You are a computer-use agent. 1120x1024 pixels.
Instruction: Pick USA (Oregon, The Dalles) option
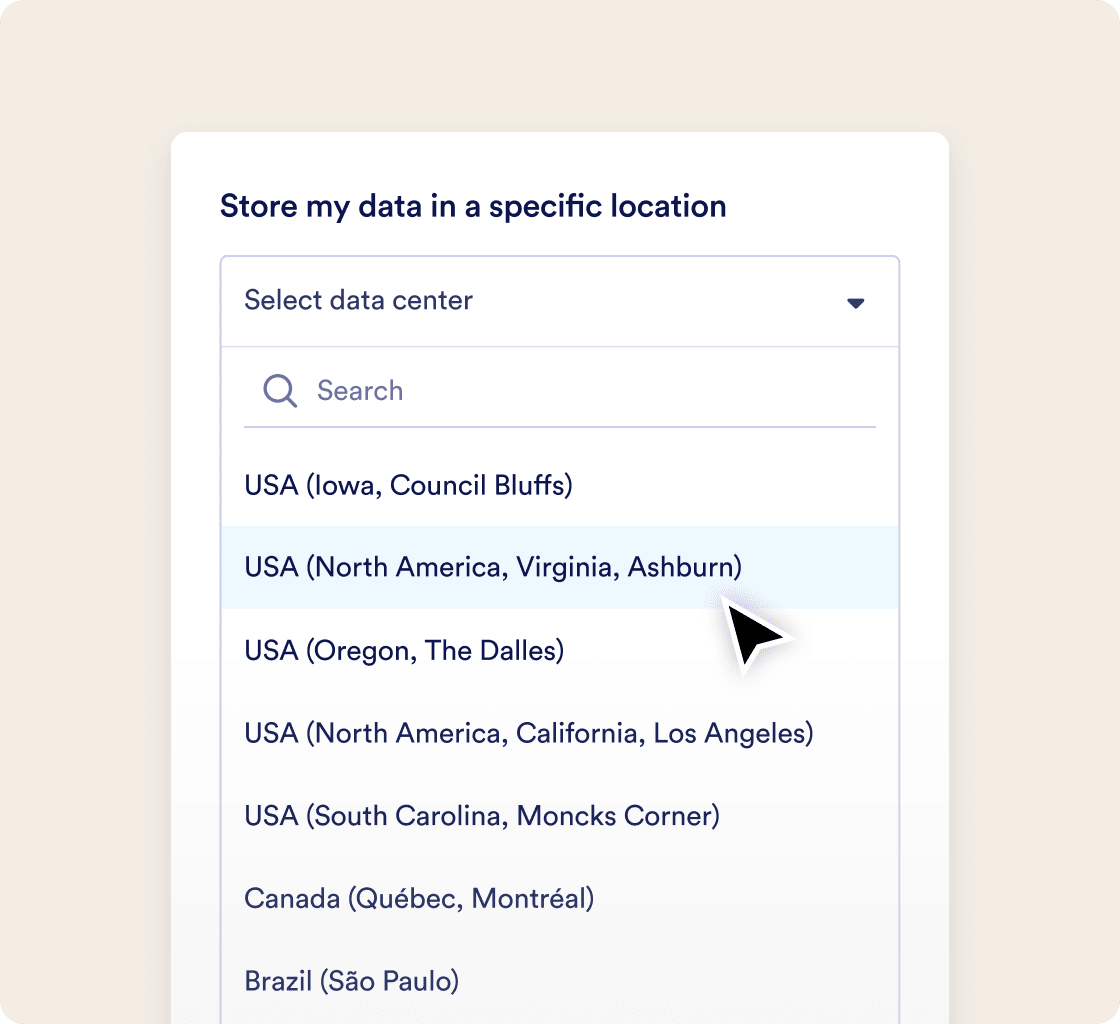coord(559,650)
